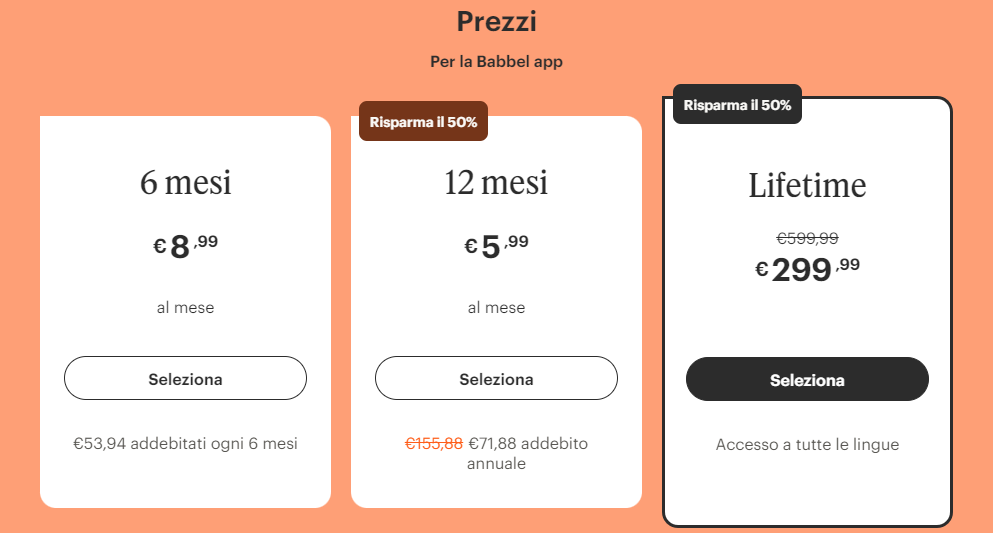Viewport: 993px width, 533px height.
Task: Click the dark Lifetime "Risparma il 50%" badge
Action: pyautogui.click(x=737, y=104)
